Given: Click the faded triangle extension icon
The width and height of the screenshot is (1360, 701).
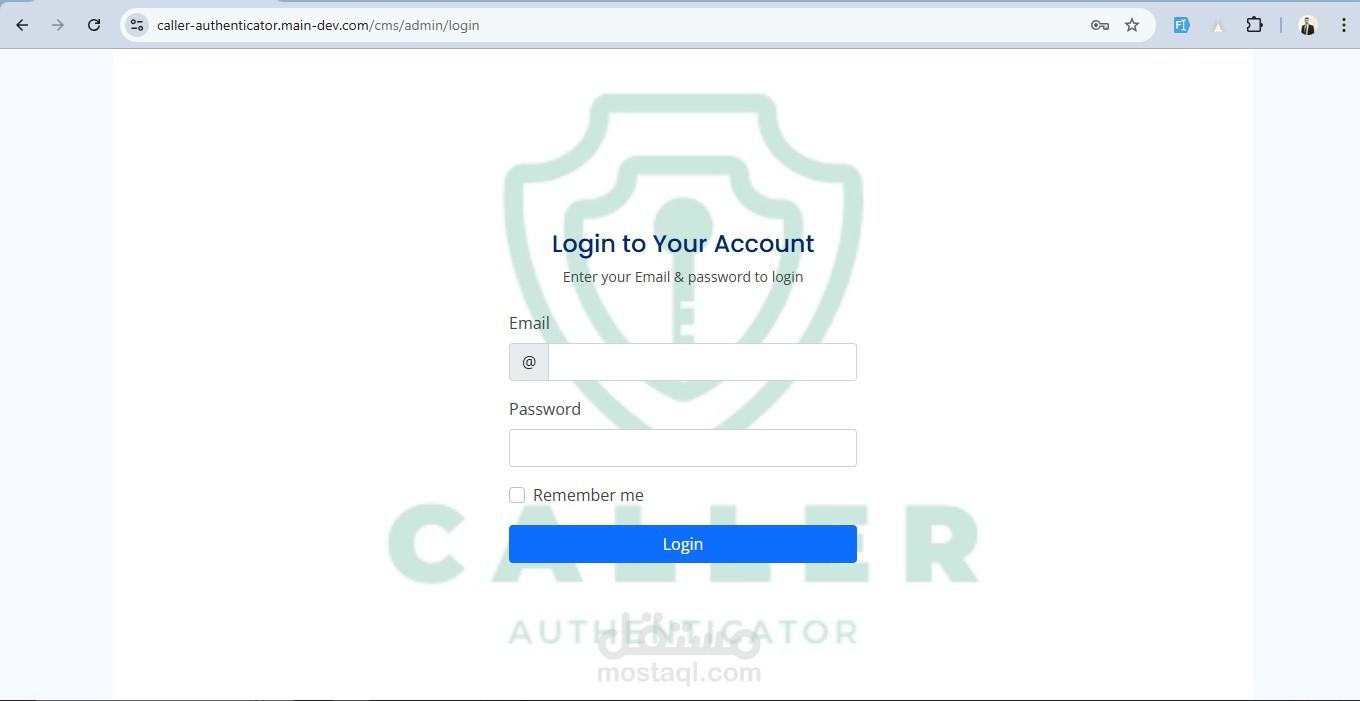Looking at the screenshot, I should point(1218,27).
